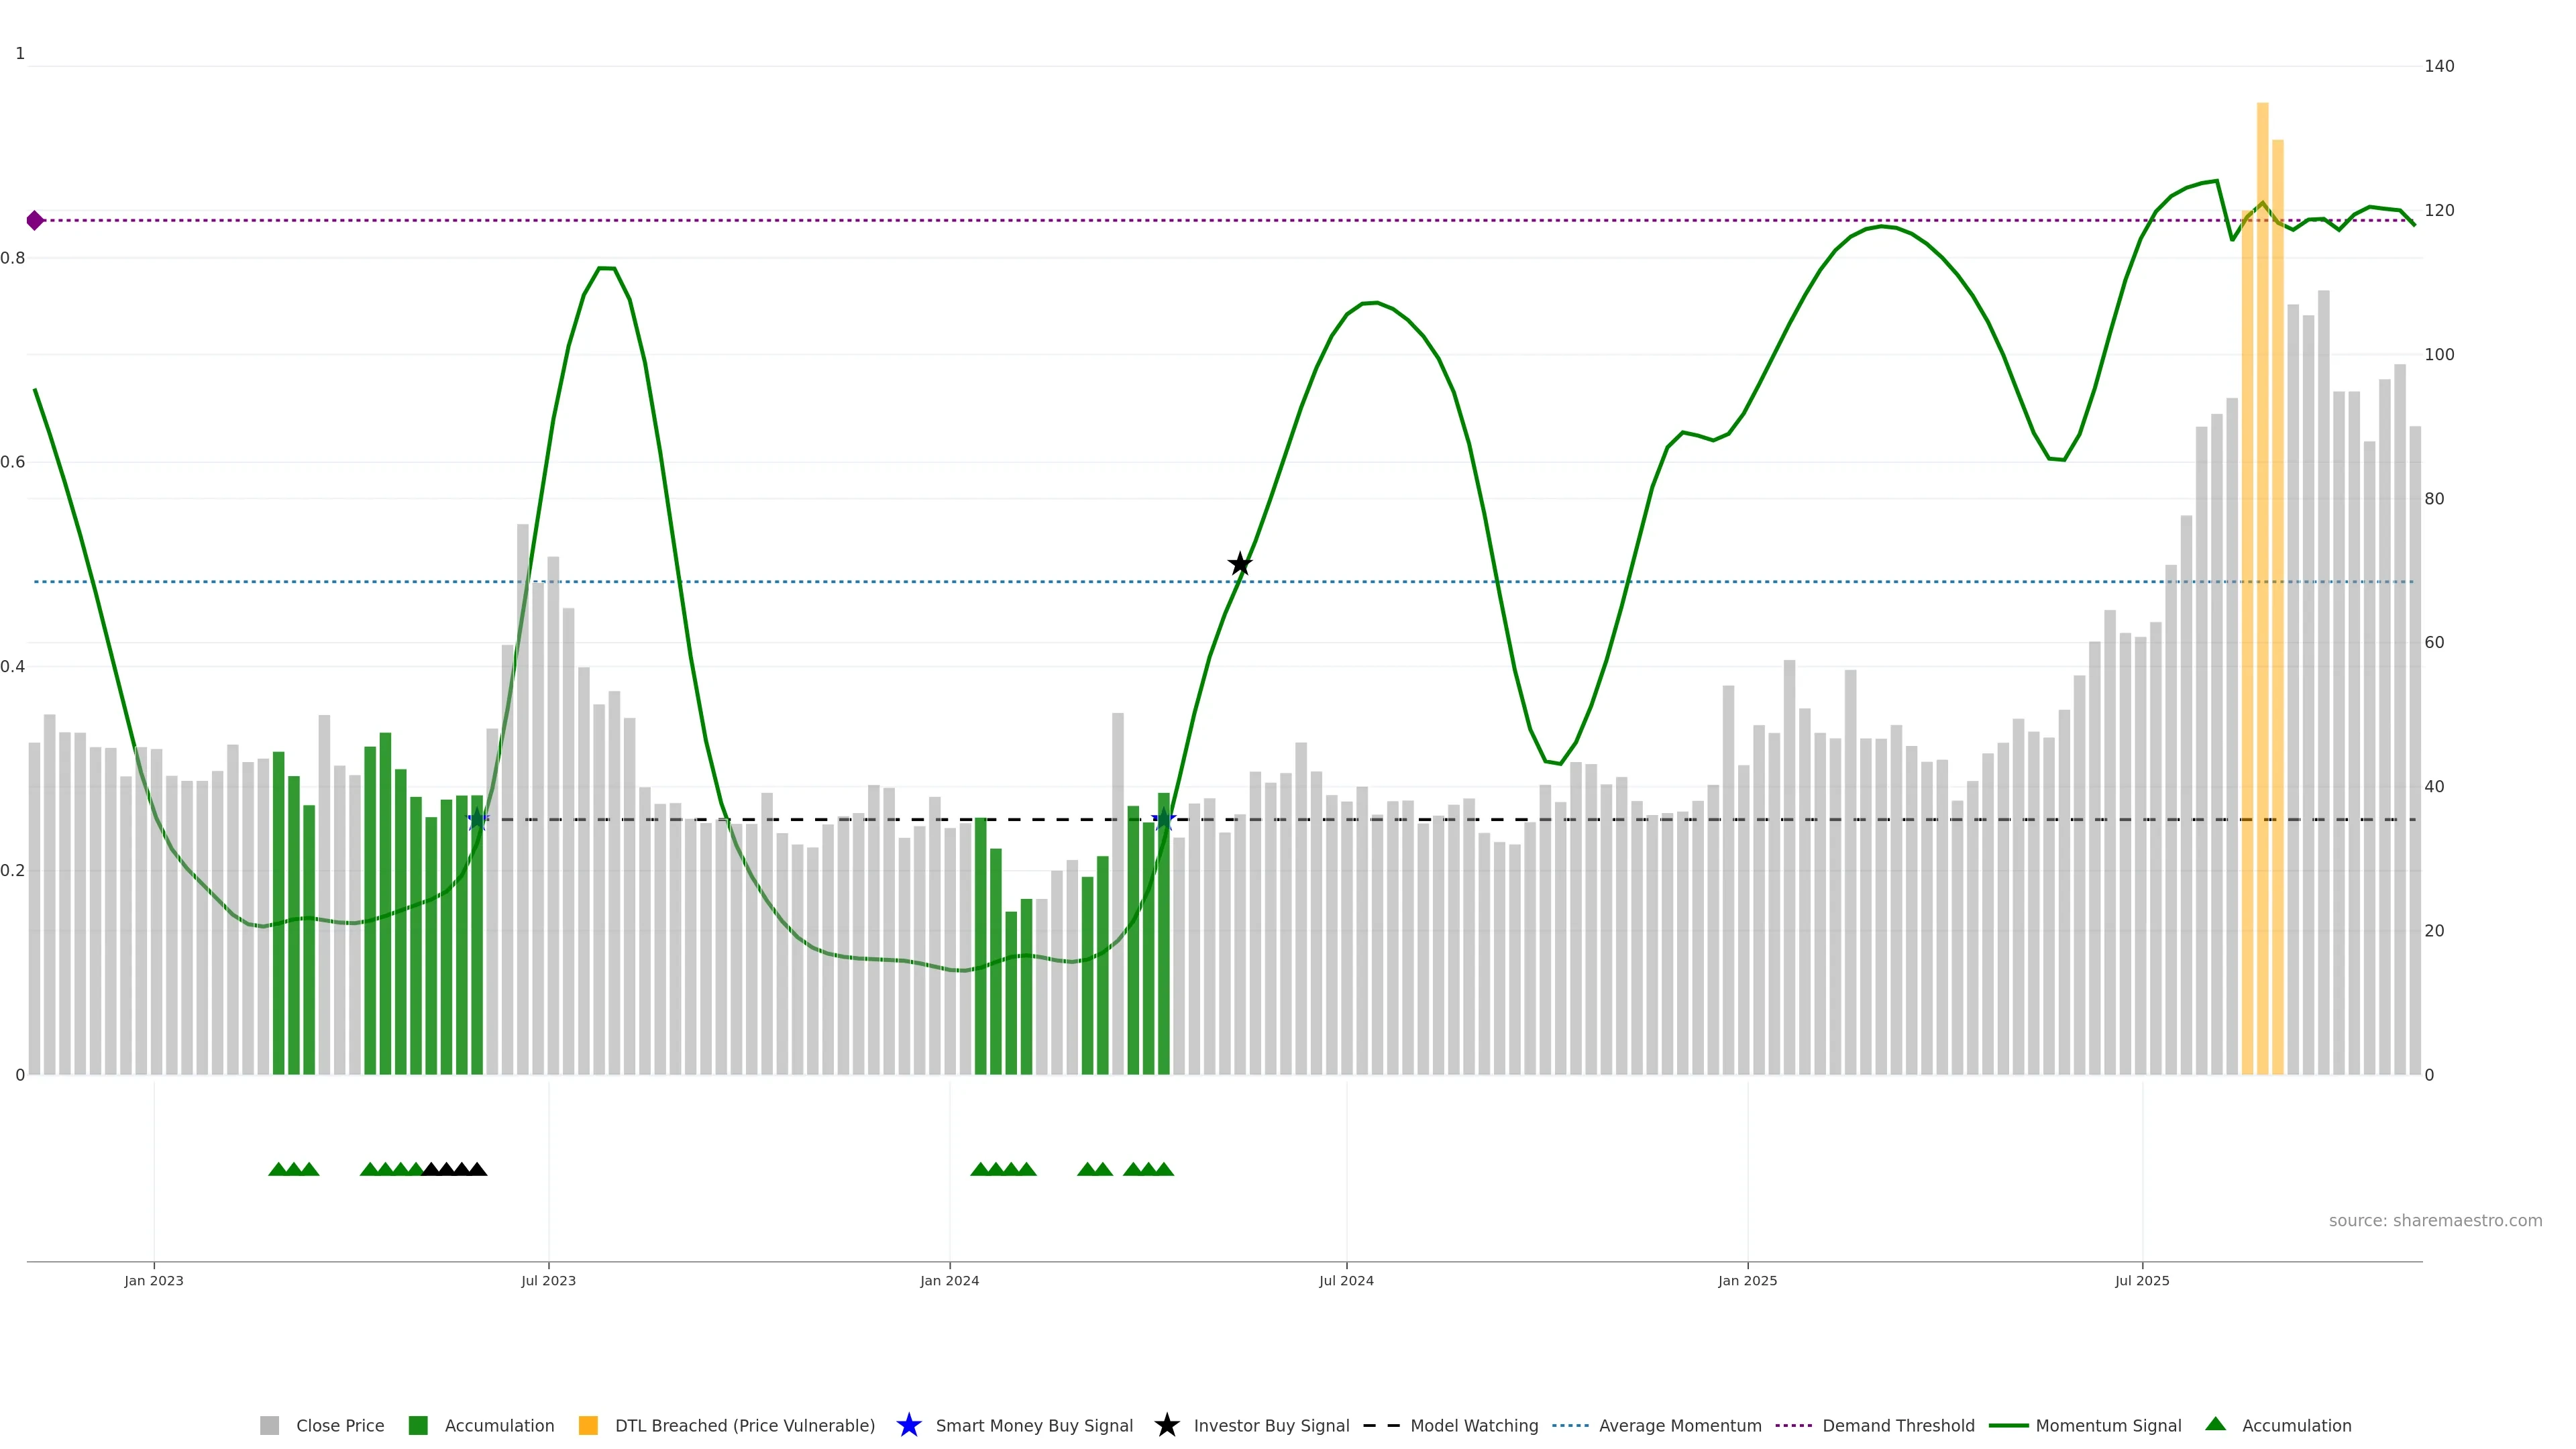Toggle Close Price series in legend
The height and width of the screenshot is (1449, 2576).
(339, 1425)
